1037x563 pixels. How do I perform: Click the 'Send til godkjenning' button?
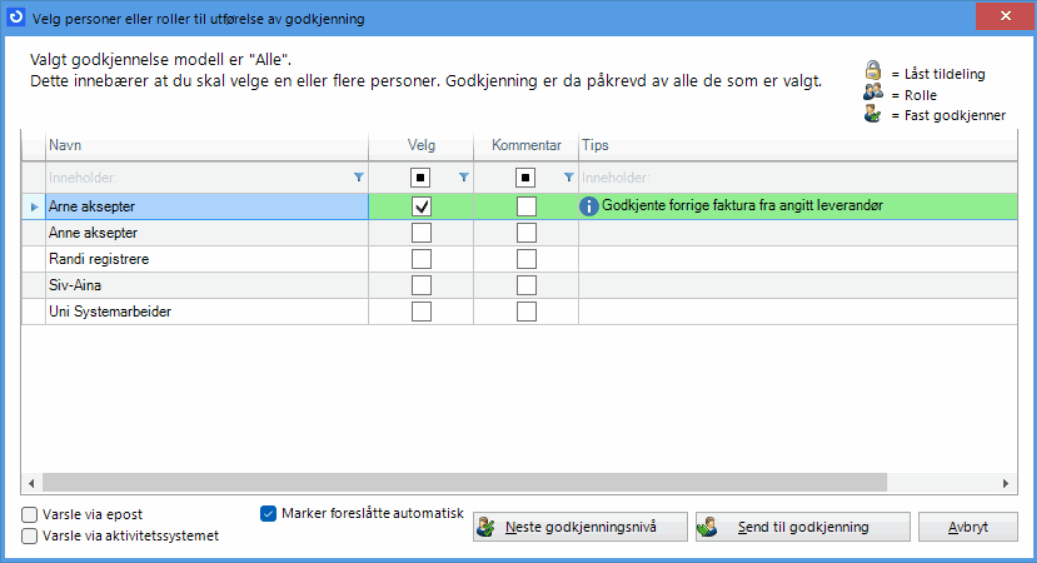(802, 527)
